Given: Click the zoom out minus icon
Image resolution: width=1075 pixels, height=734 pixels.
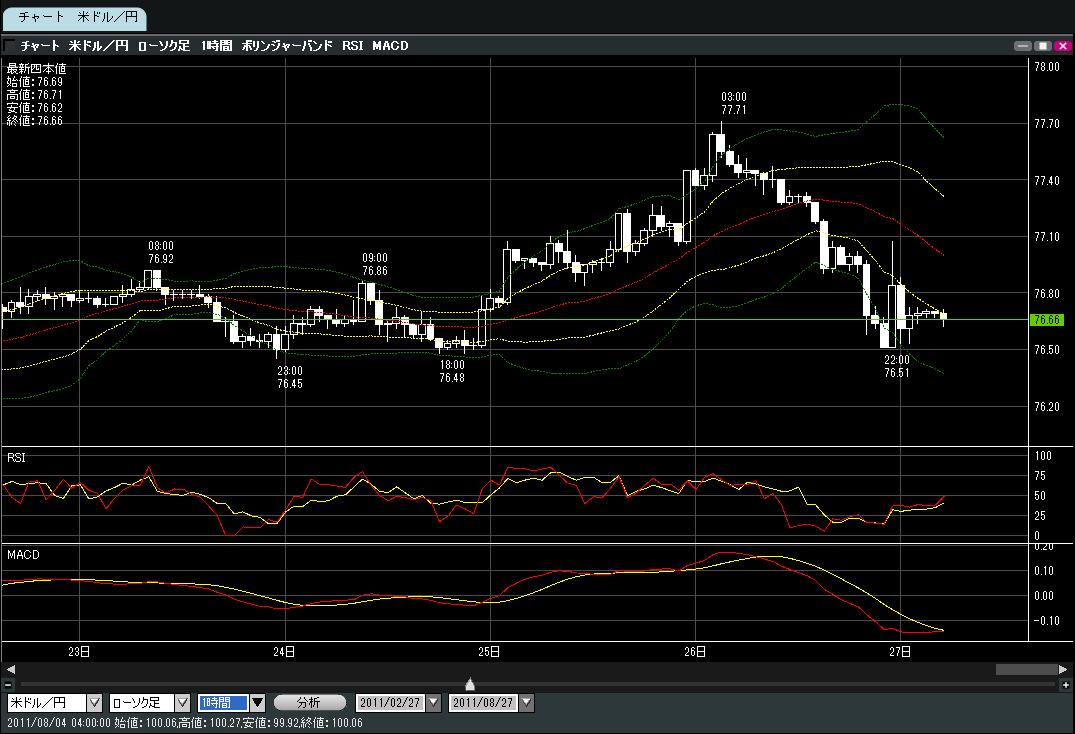Looking at the screenshot, I should point(8,684).
